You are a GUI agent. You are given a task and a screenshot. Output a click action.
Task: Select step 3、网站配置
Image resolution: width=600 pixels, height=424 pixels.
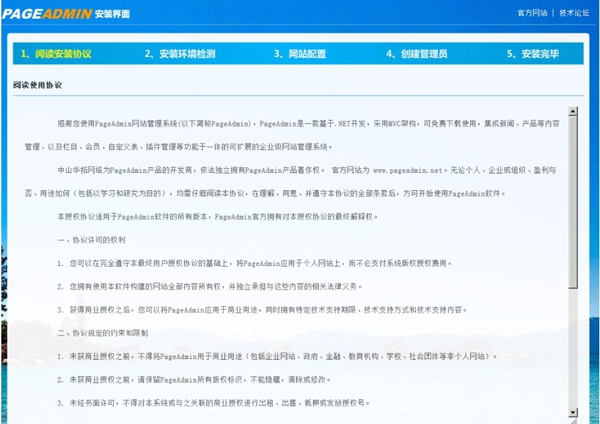coord(300,54)
